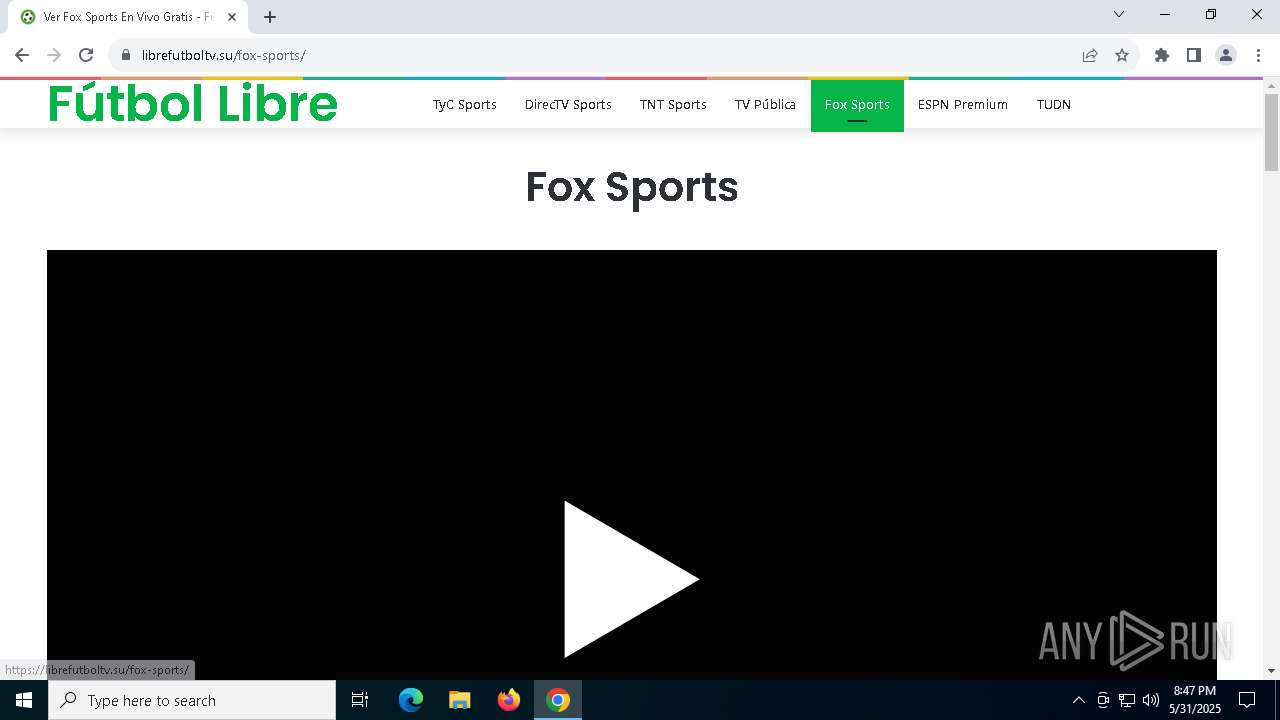The height and width of the screenshot is (720, 1280).
Task: Open the Windows Start menu
Action: 24,700
